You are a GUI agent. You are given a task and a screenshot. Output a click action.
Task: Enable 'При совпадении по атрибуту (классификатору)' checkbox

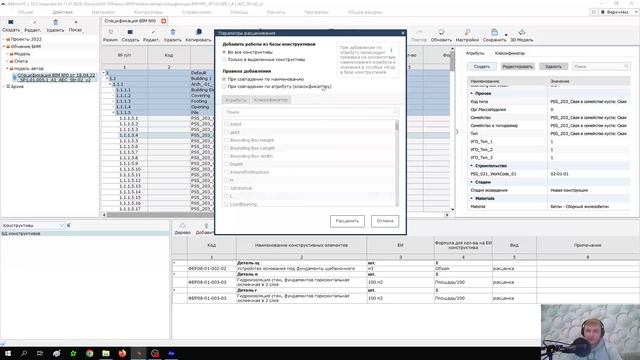[224, 87]
